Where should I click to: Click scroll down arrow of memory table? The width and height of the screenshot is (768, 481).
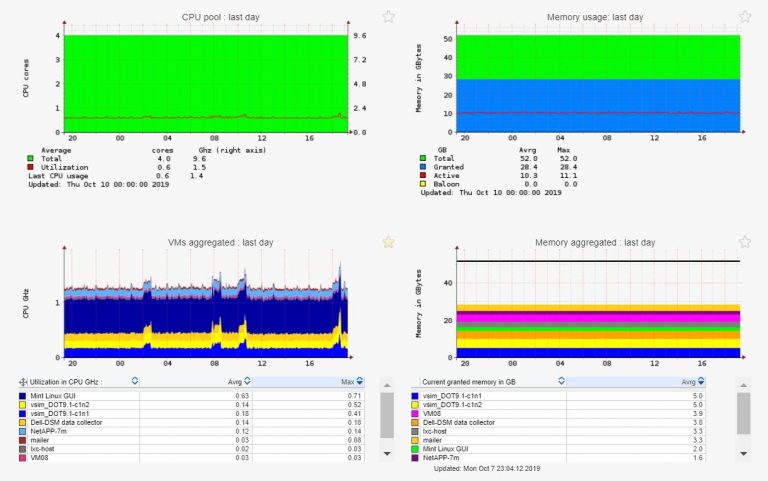743,454
